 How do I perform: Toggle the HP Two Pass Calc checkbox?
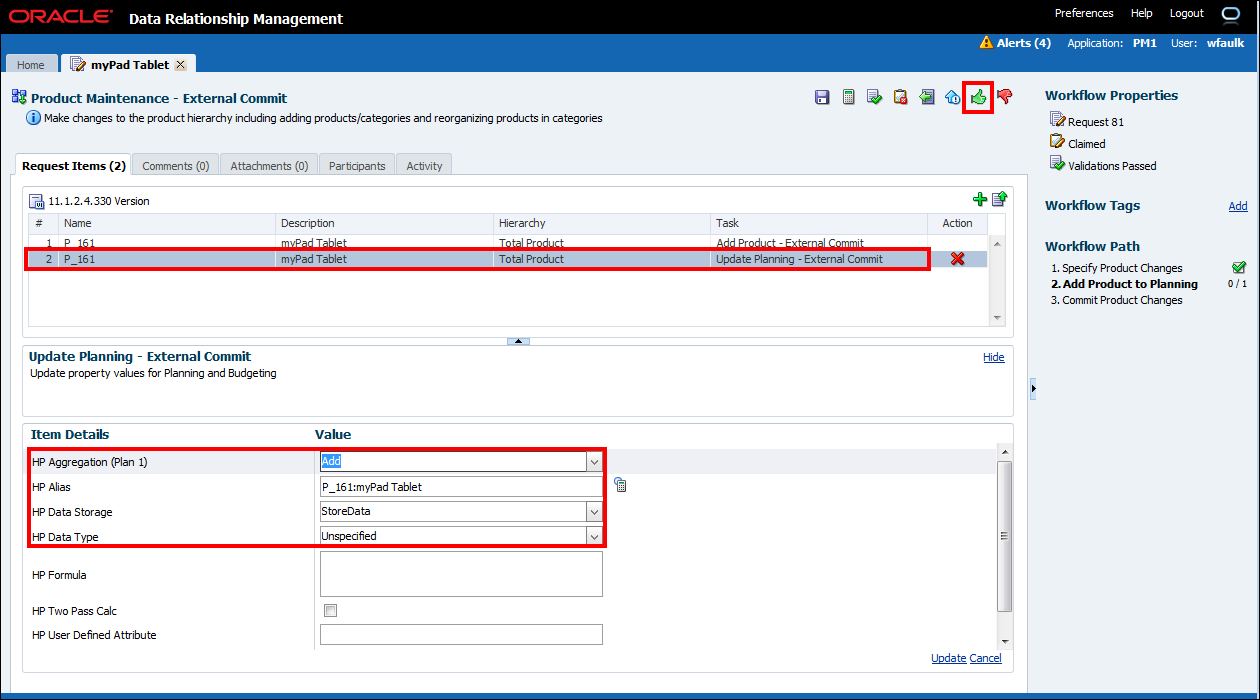[330, 610]
